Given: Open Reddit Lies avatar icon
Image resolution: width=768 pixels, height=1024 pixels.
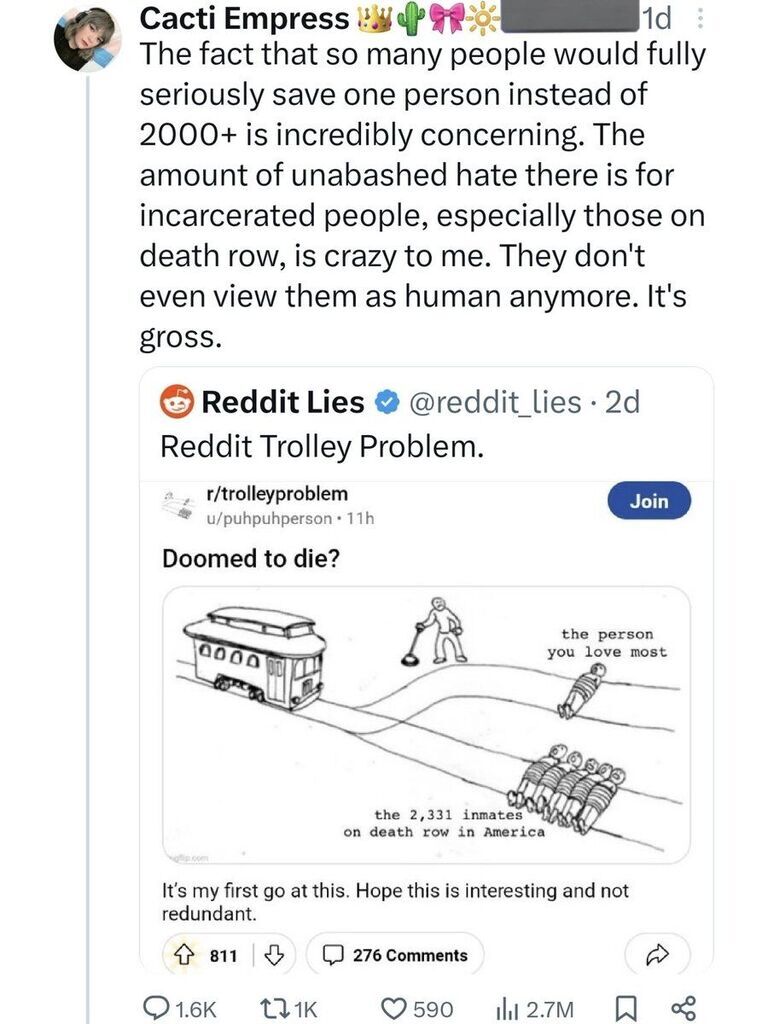Looking at the screenshot, I should pyautogui.click(x=177, y=402).
